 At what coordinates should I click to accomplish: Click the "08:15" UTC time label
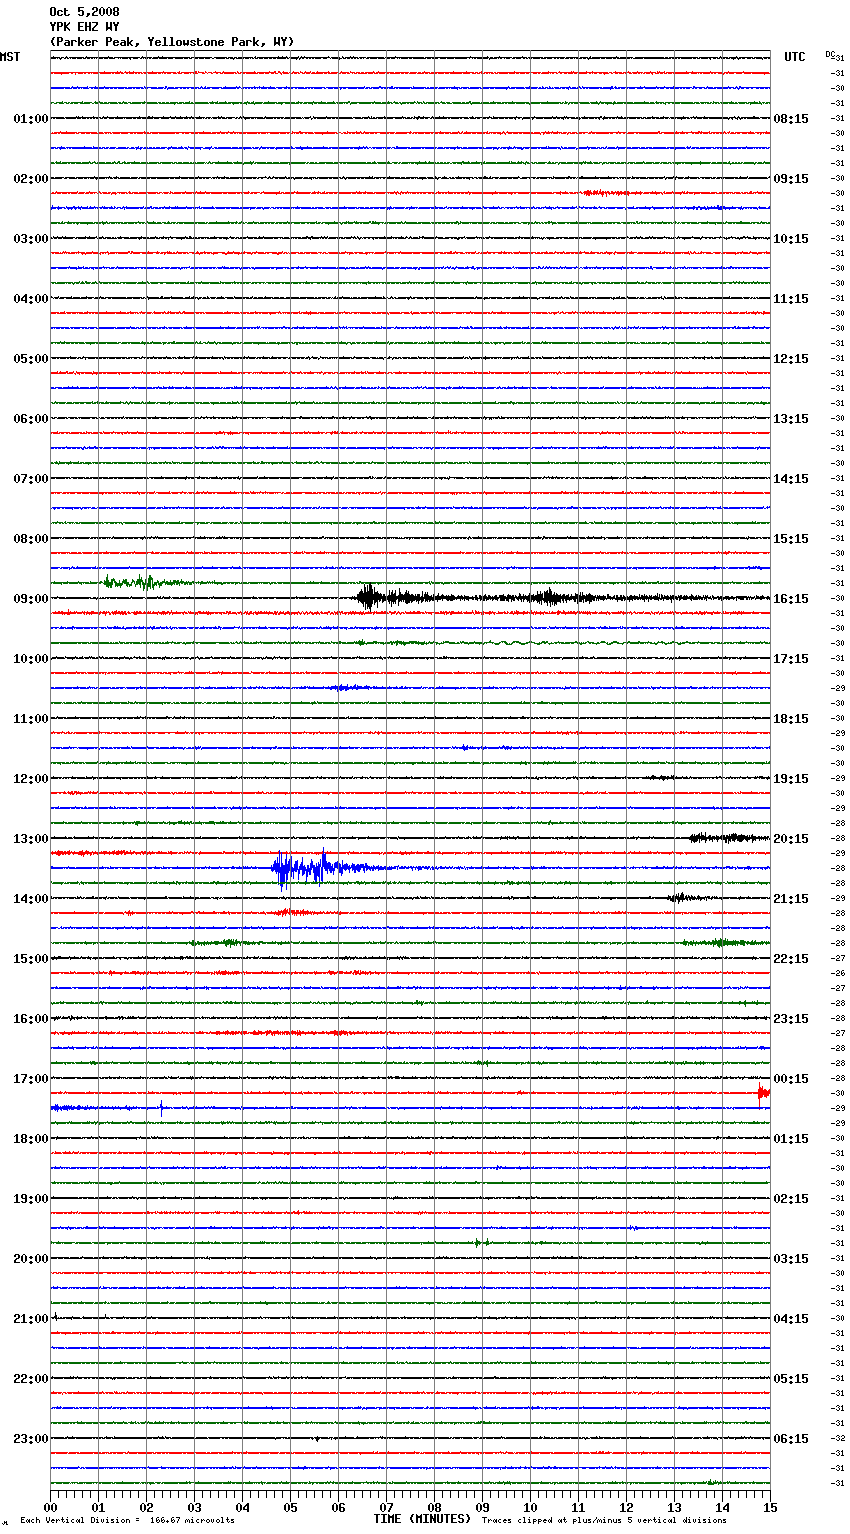click(x=791, y=119)
